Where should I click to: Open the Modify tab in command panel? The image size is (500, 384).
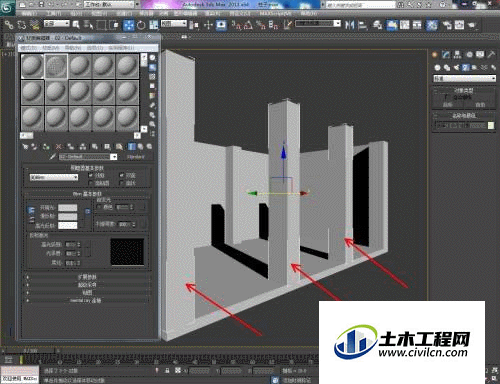coord(446,54)
